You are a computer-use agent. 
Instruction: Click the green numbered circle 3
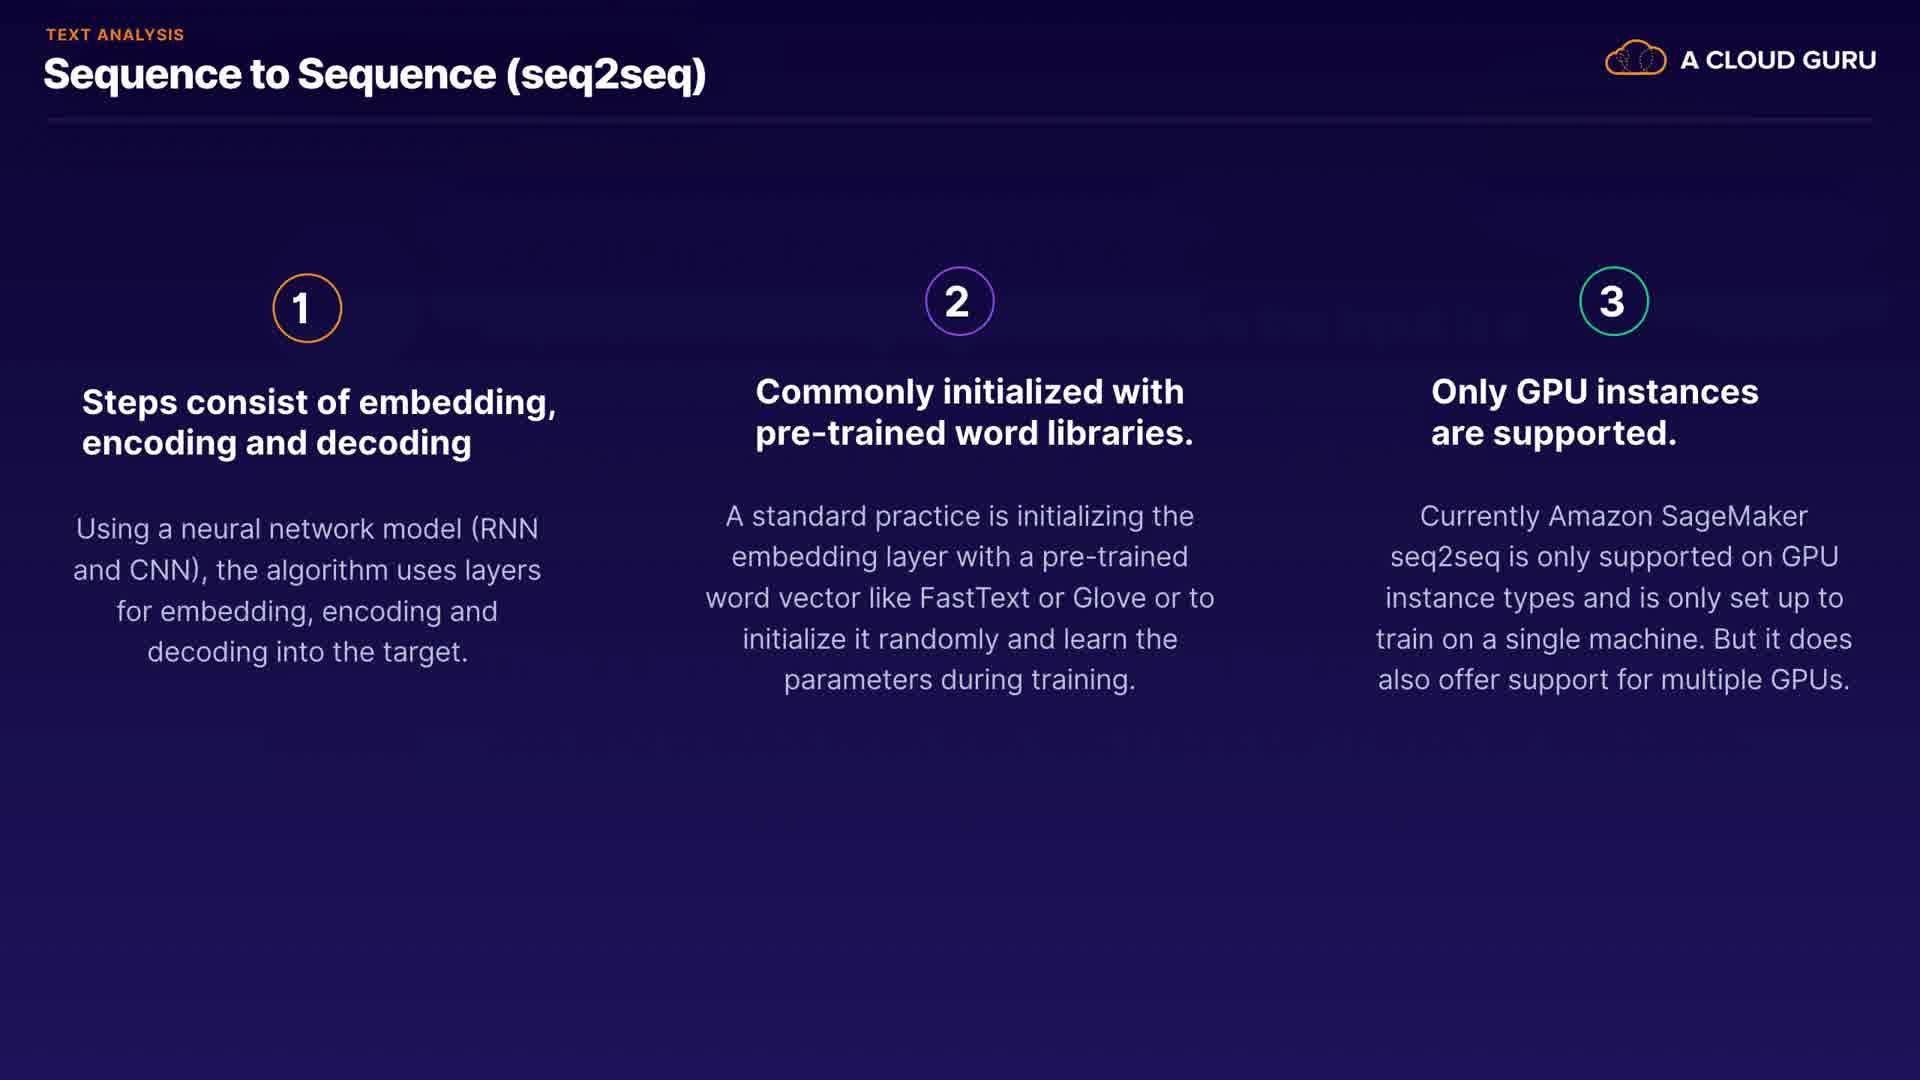pyautogui.click(x=1613, y=301)
